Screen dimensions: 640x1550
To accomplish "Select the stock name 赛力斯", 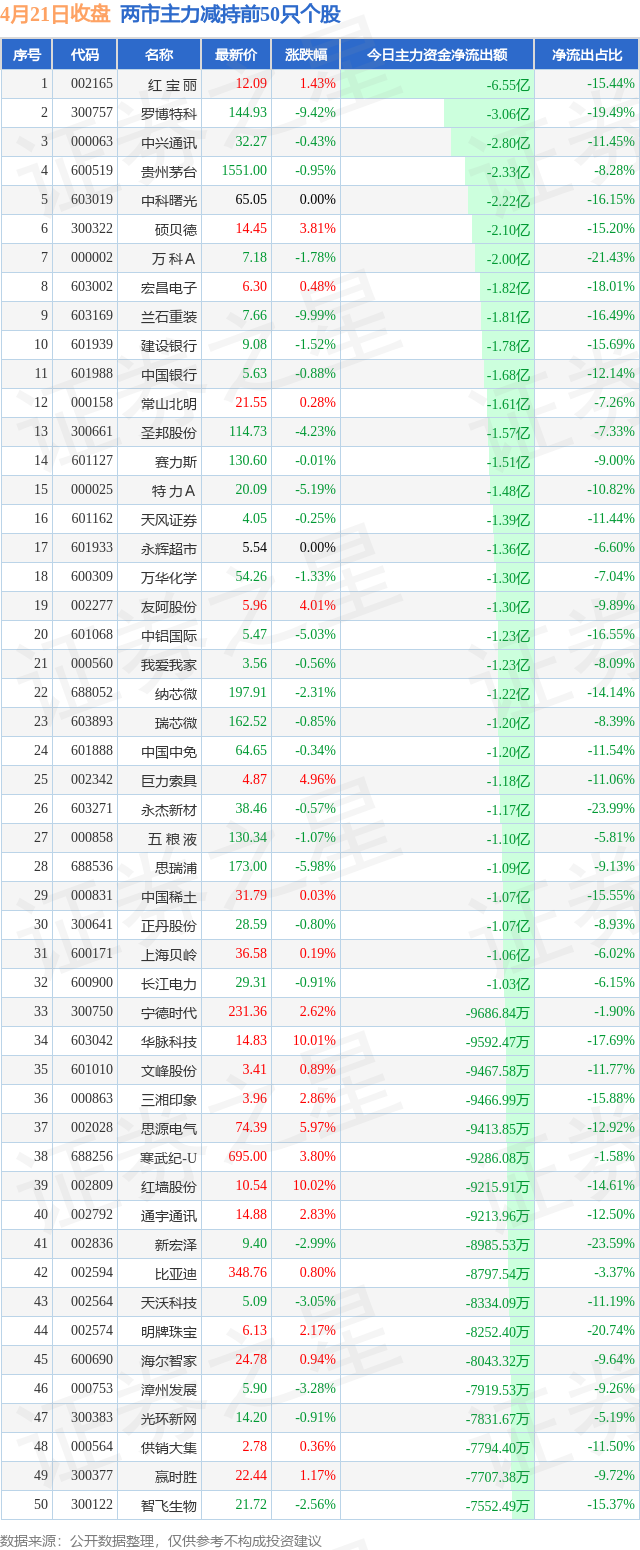I will click(x=176, y=461).
